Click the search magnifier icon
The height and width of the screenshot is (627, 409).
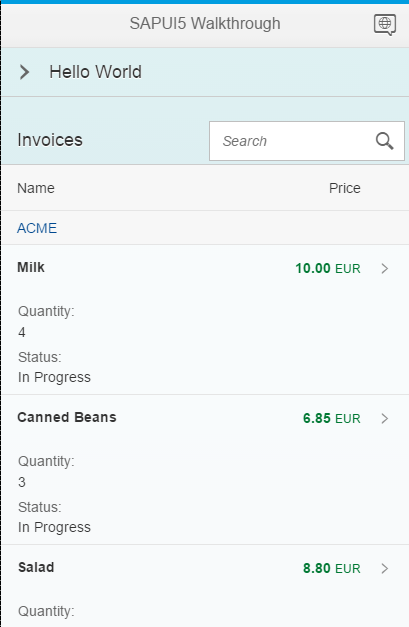tap(385, 141)
